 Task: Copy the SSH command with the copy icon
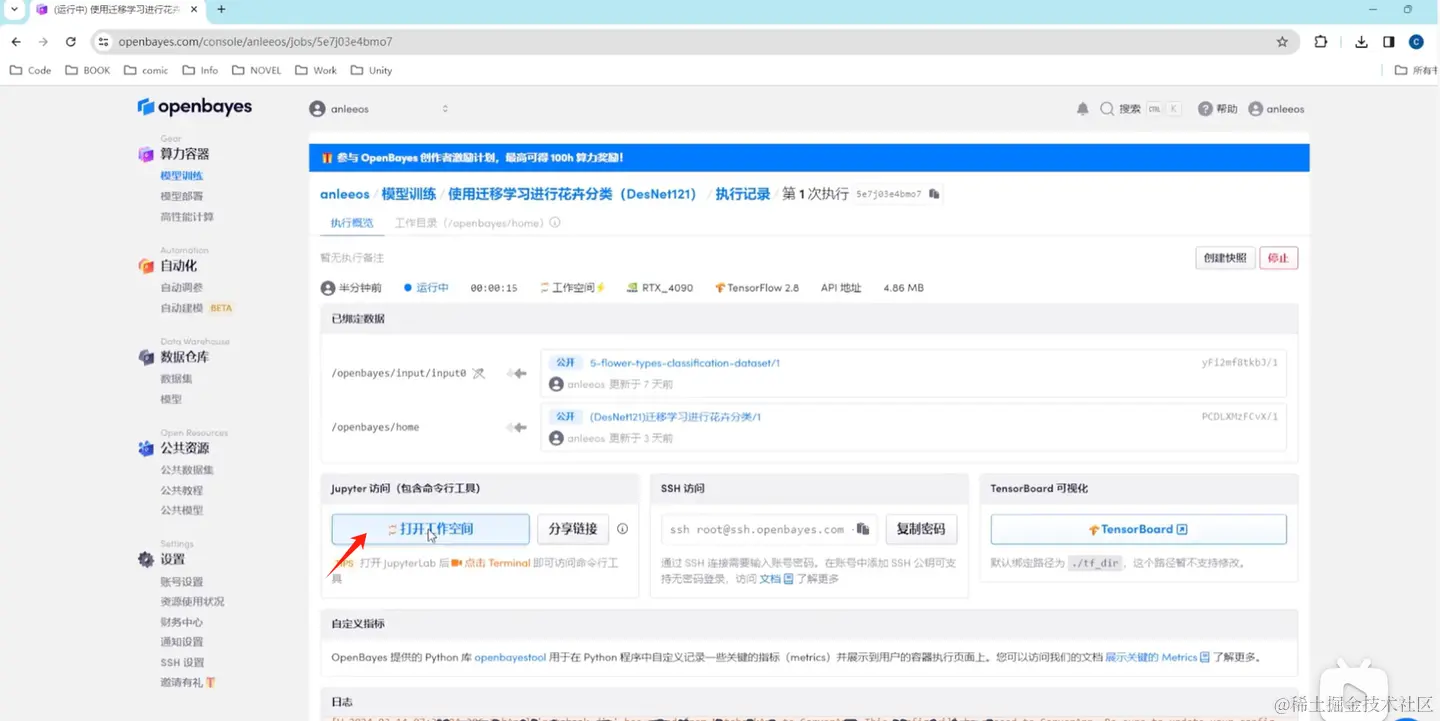pos(863,529)
